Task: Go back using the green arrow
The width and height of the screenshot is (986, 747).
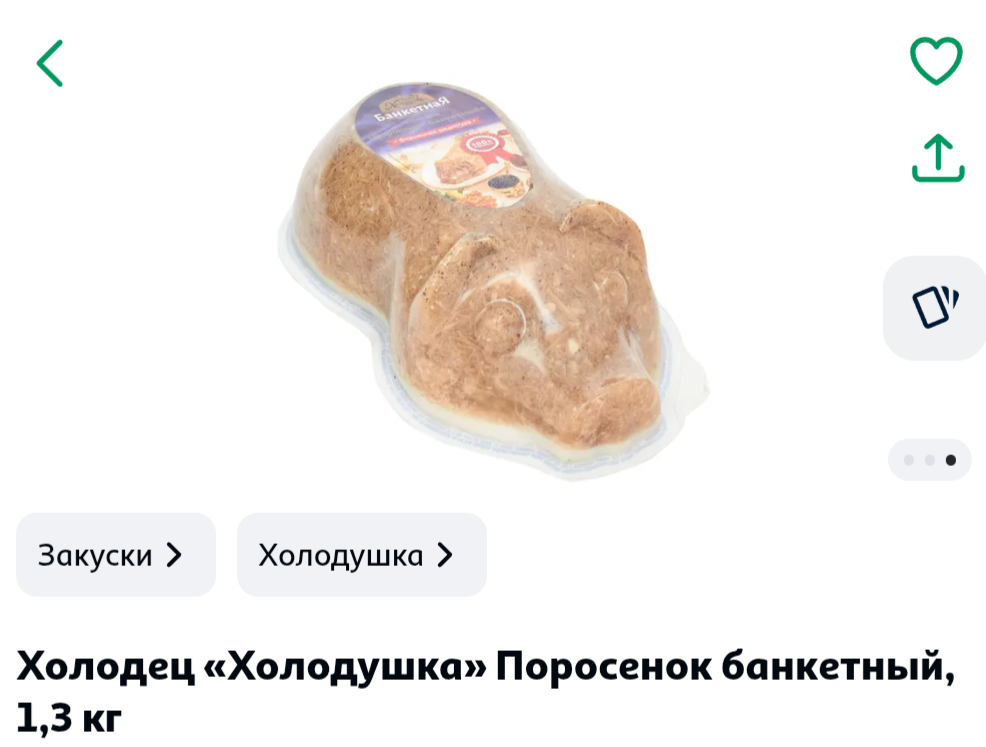Action: point(50,64)
